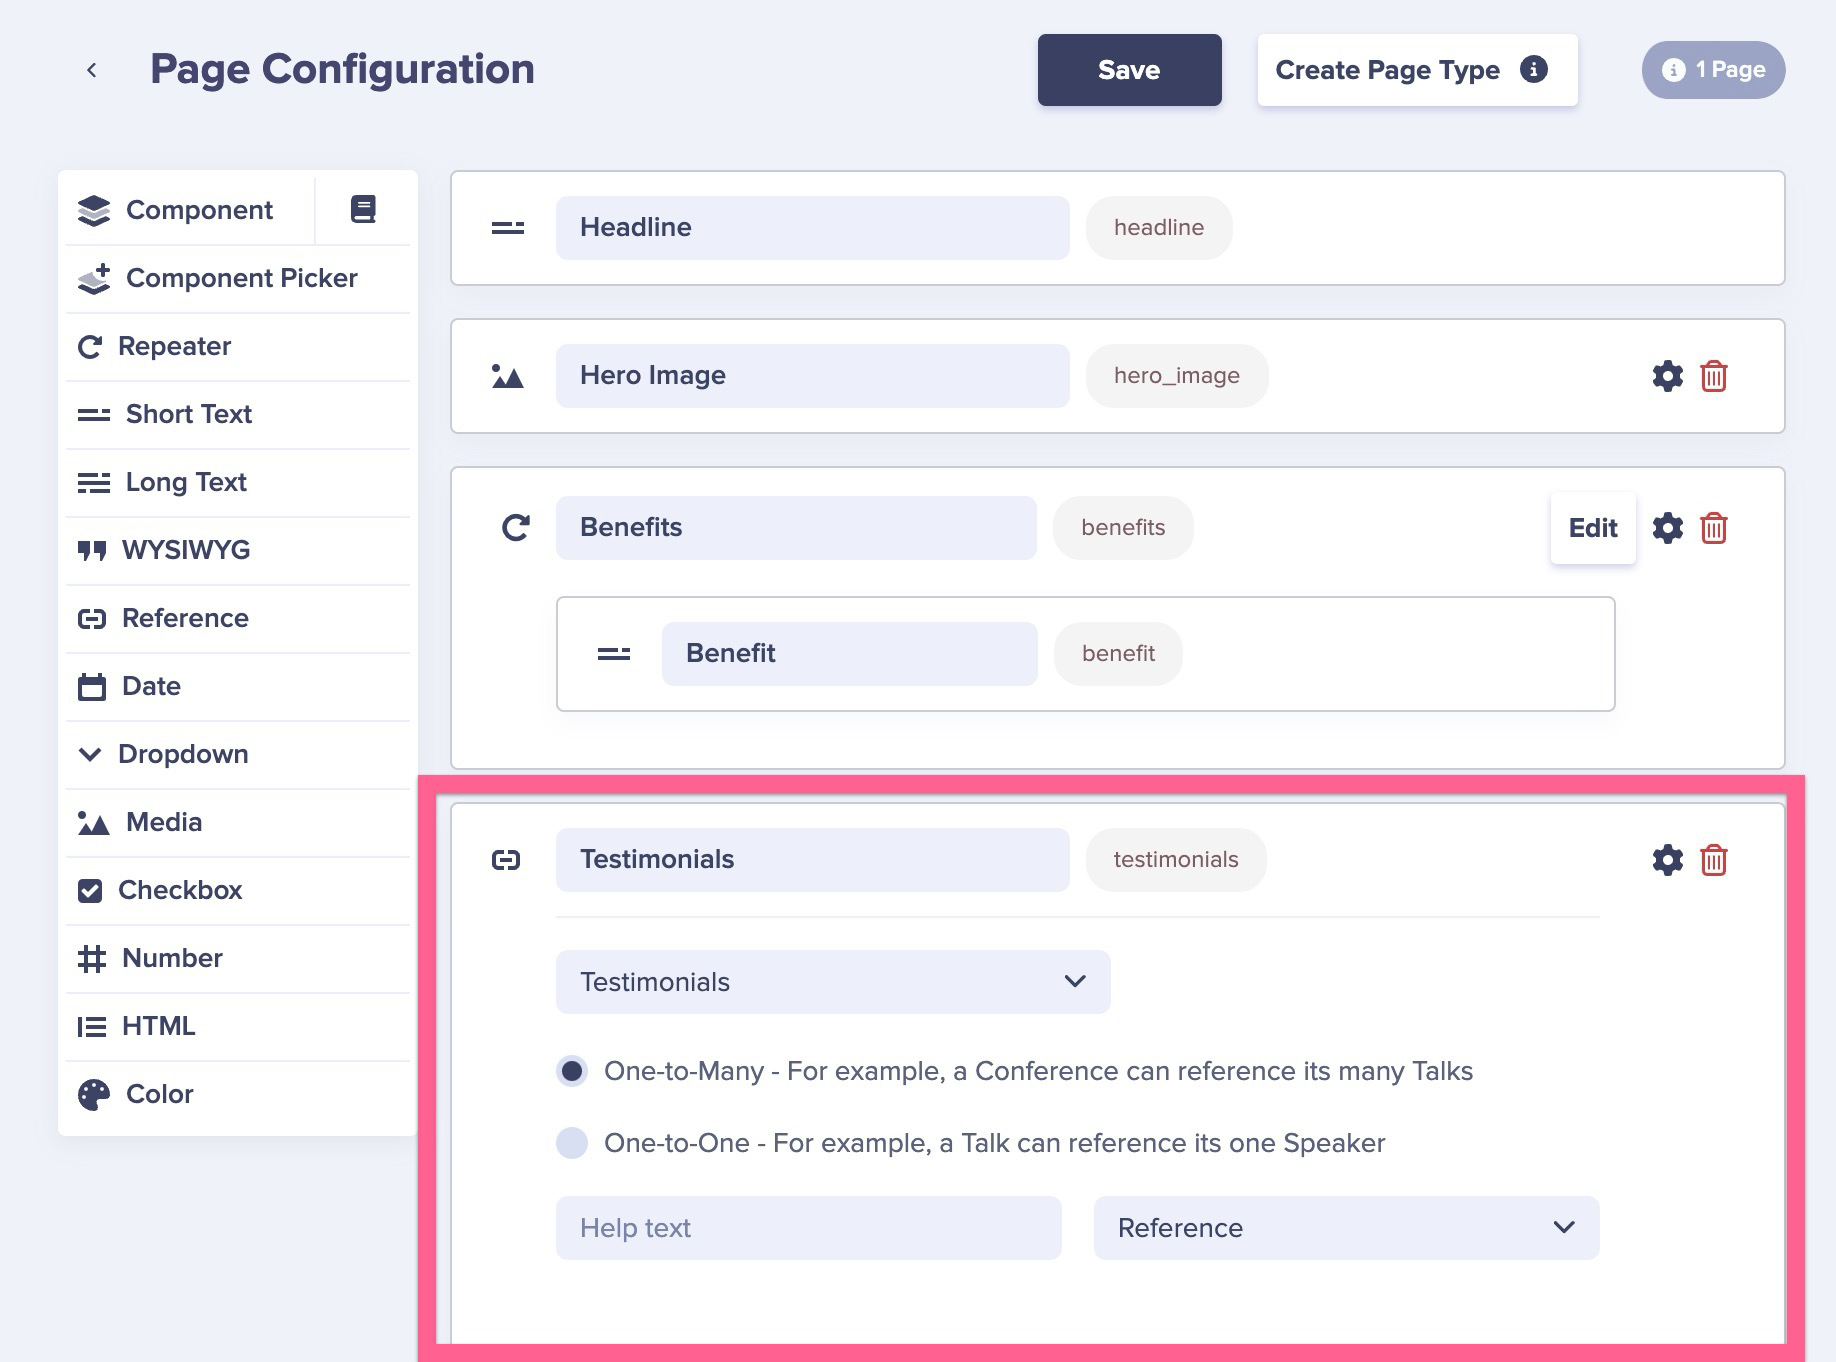Open the component library book icon
The height and width of the screenshot is (1362, 1836).
coord(363,209)
